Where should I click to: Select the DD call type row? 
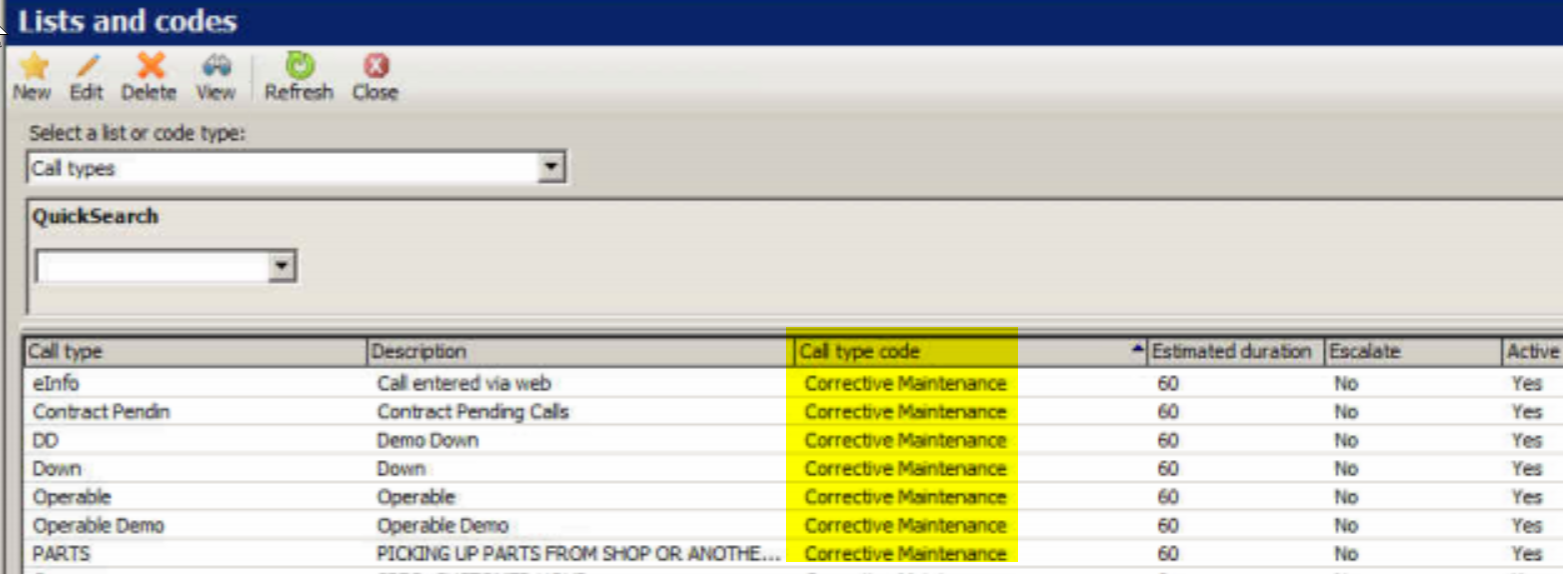[x=794, y=440]
